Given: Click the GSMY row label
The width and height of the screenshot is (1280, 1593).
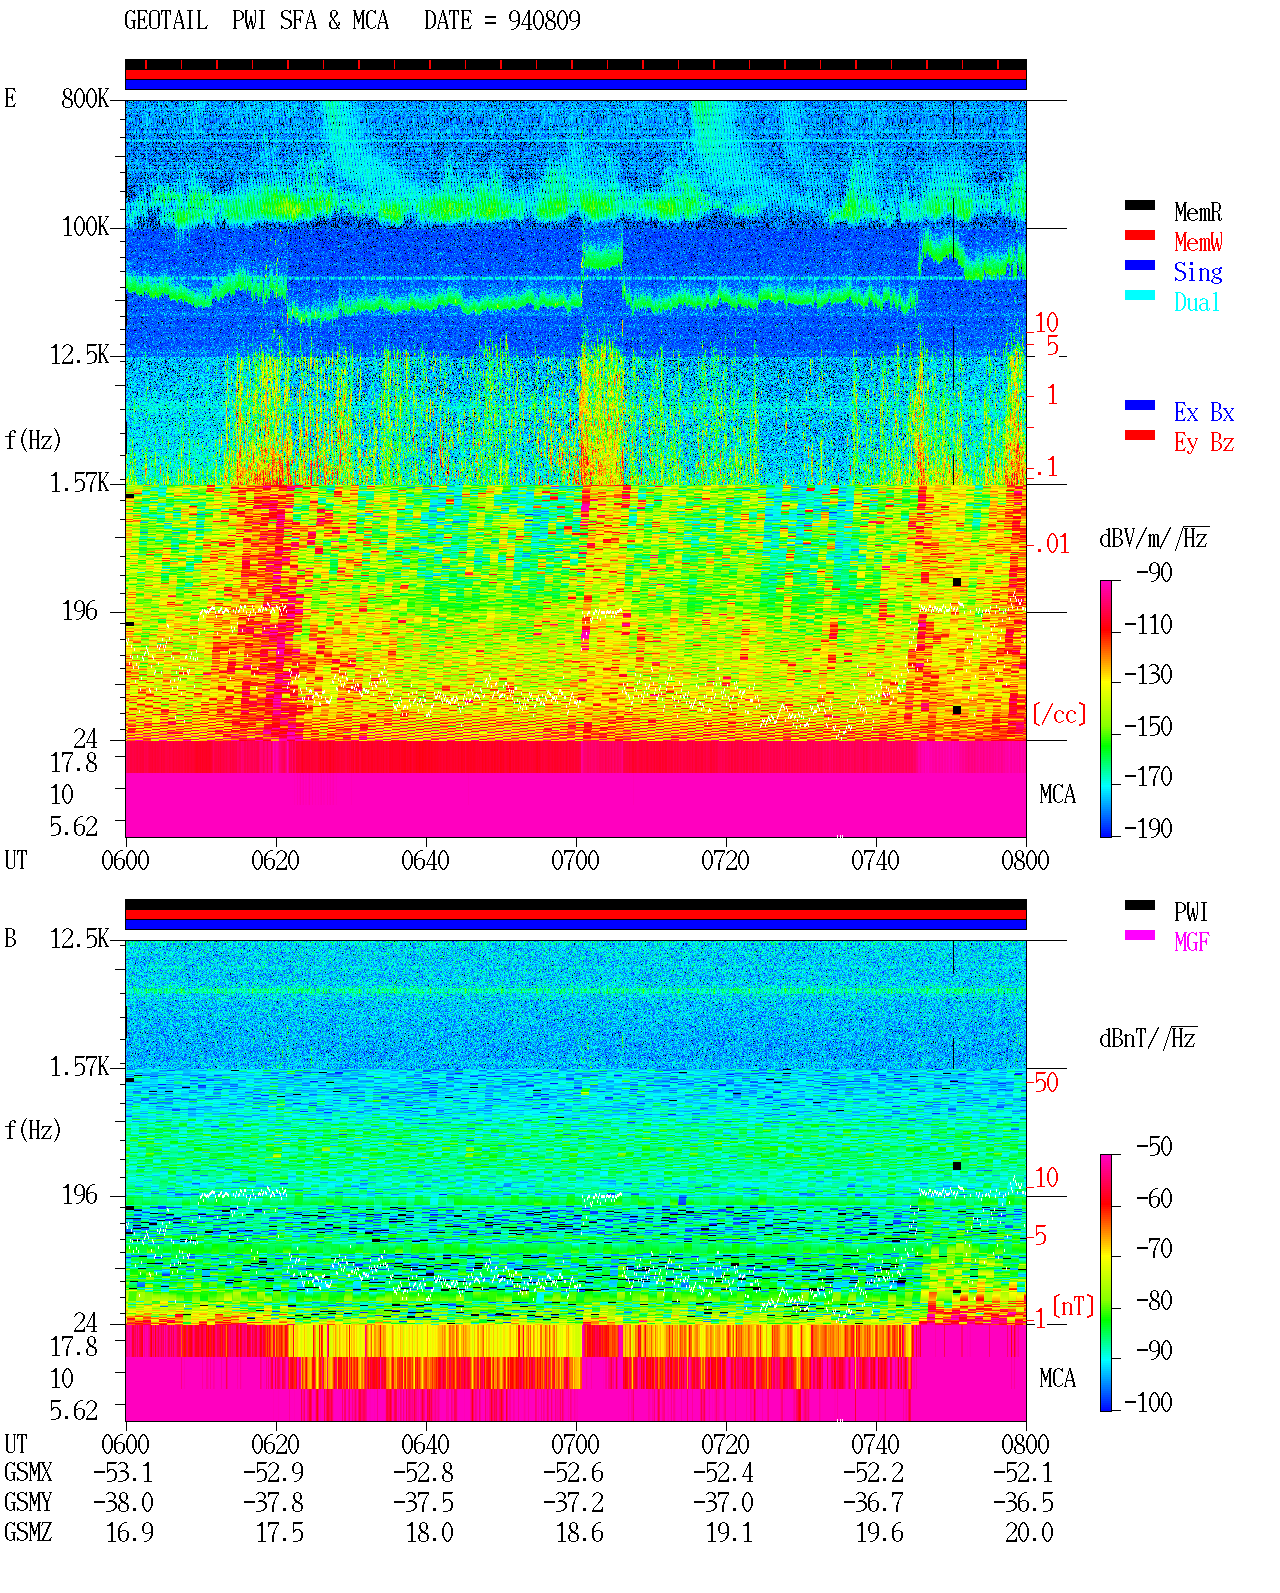Looking at the screenshot, I should coord(28,1503).
